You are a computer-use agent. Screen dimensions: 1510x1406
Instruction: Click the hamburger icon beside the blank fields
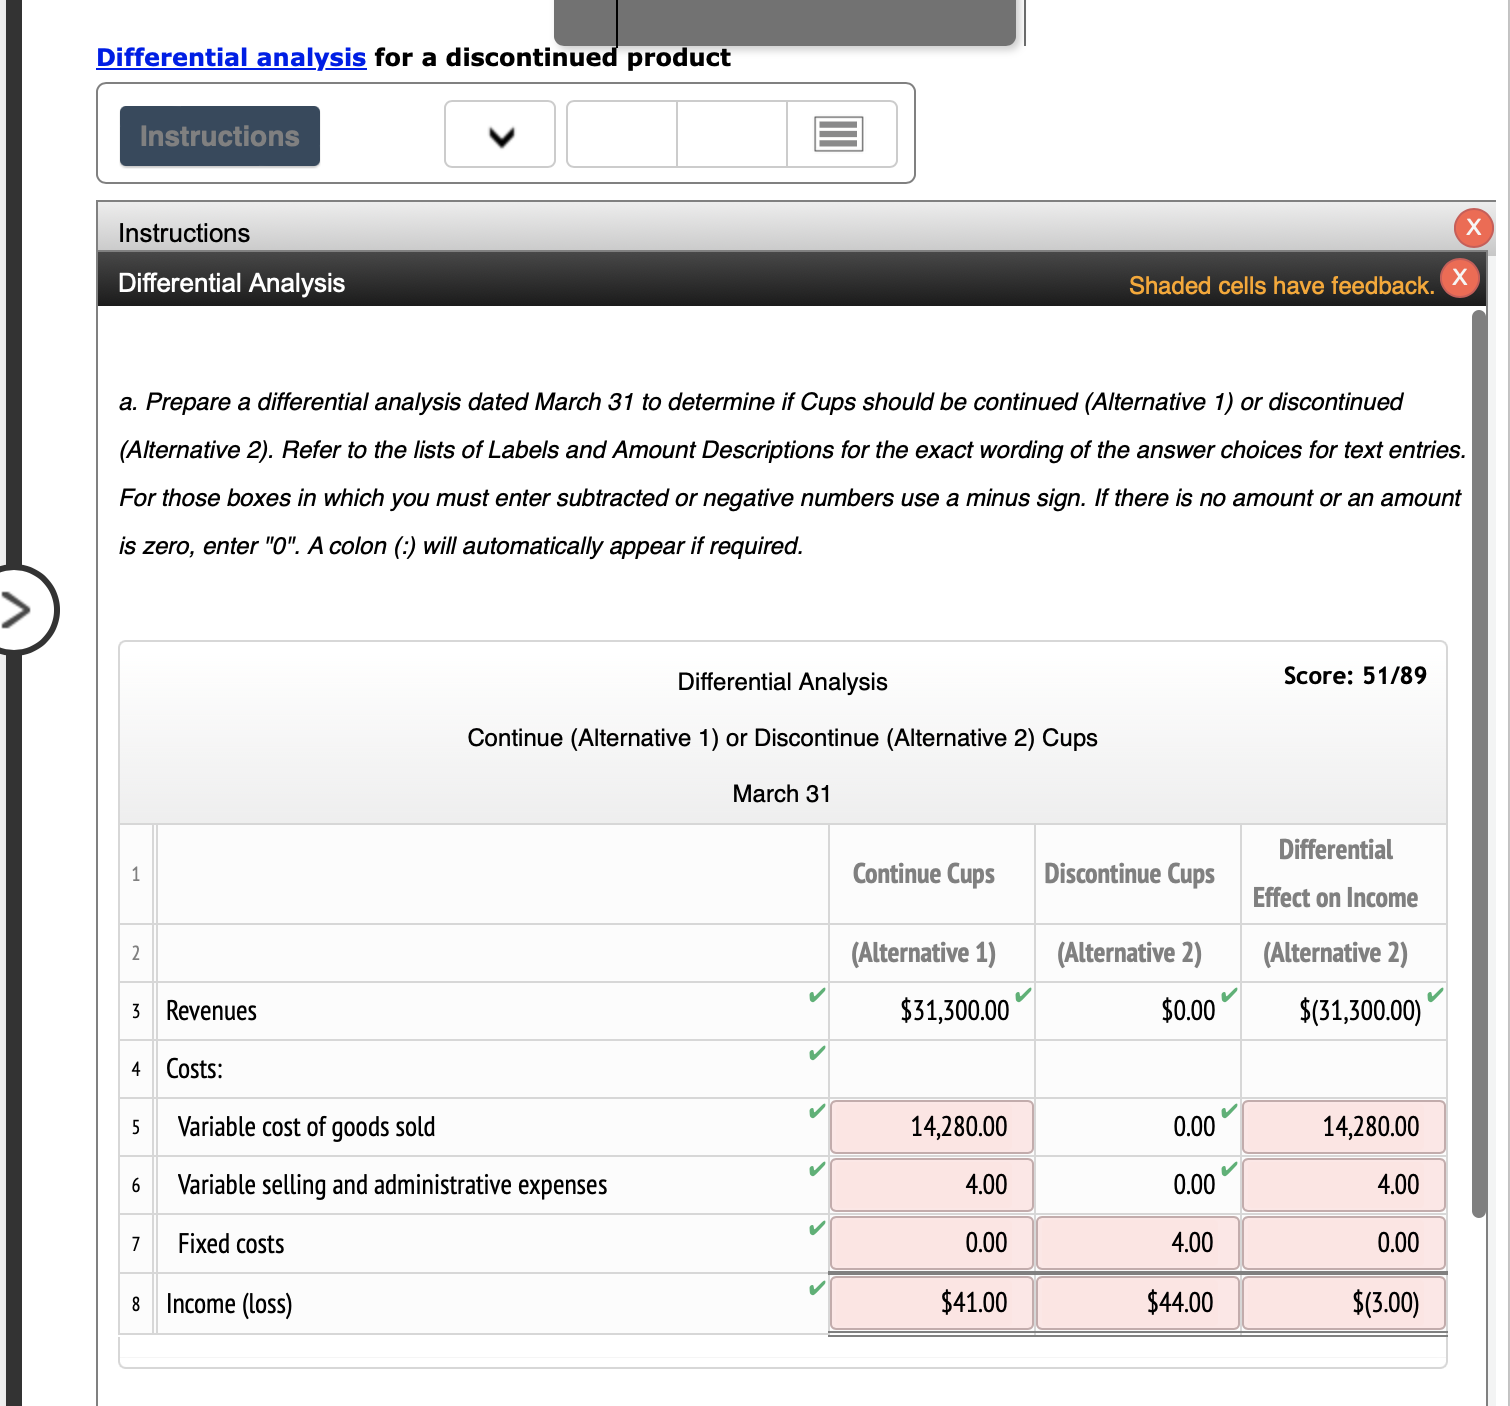838,133
